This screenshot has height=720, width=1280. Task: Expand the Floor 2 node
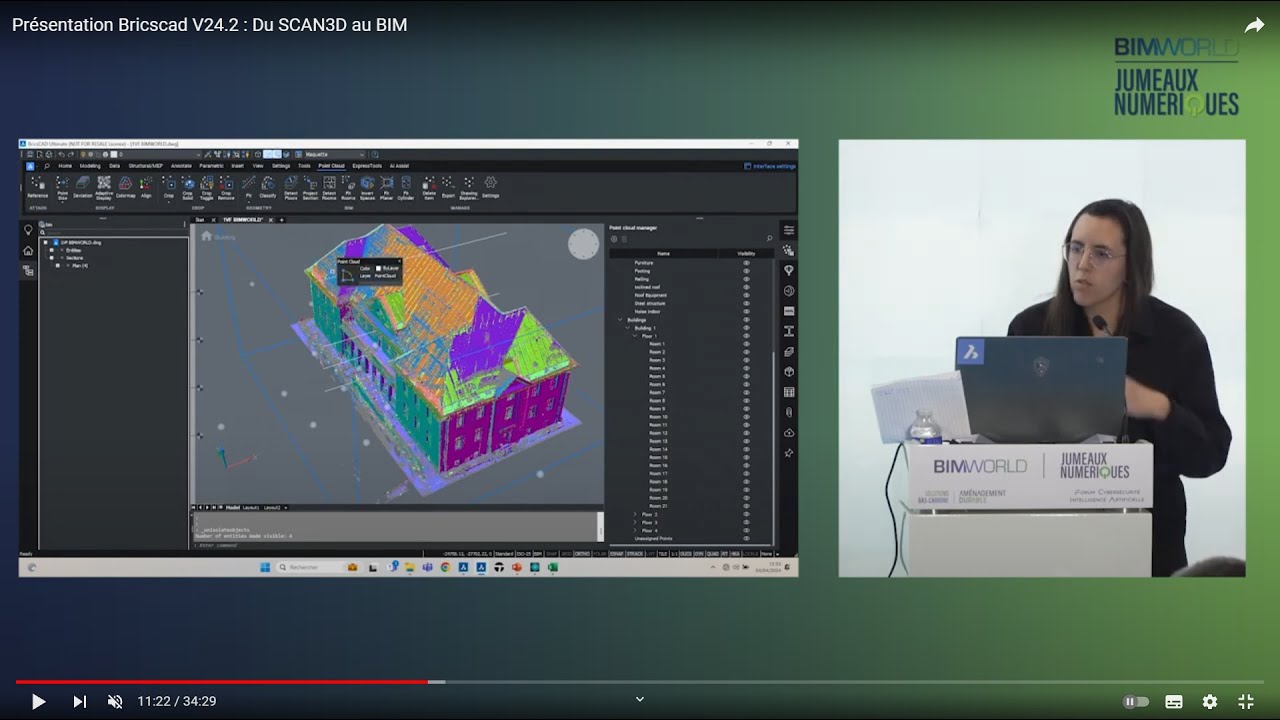[x=635, y=514]
